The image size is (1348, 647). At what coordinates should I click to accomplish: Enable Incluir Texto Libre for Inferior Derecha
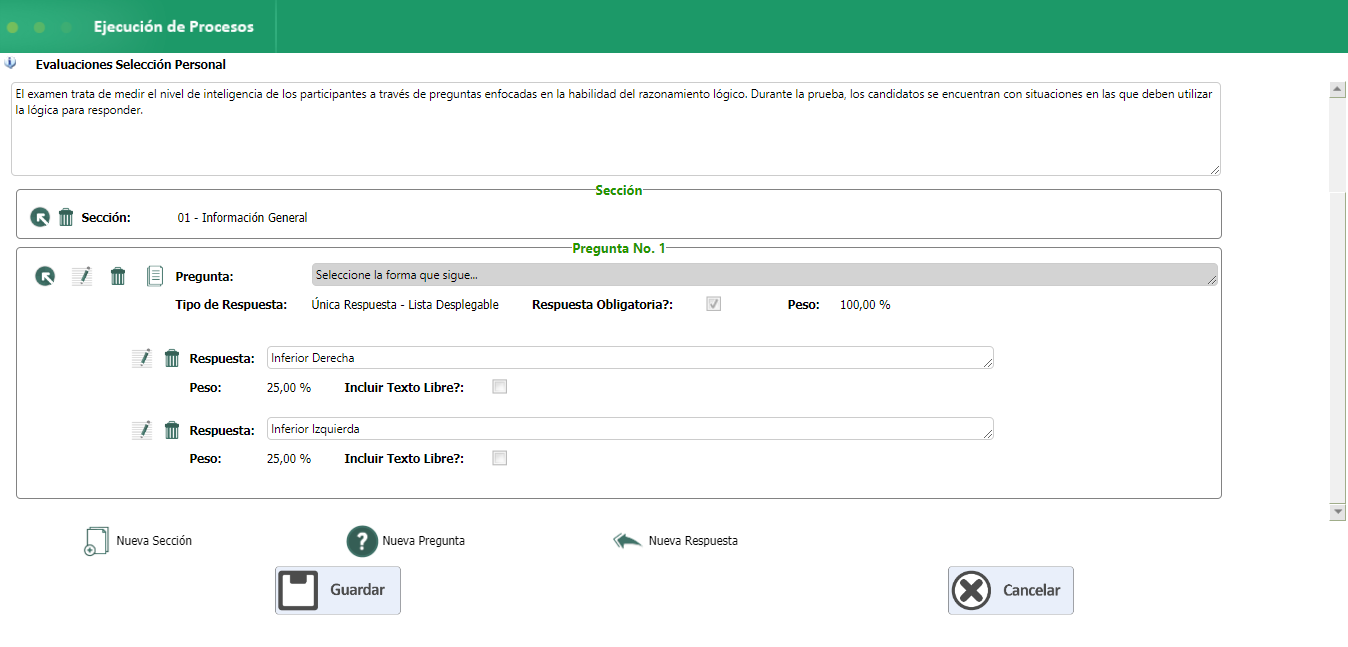(x=500, y=387)
